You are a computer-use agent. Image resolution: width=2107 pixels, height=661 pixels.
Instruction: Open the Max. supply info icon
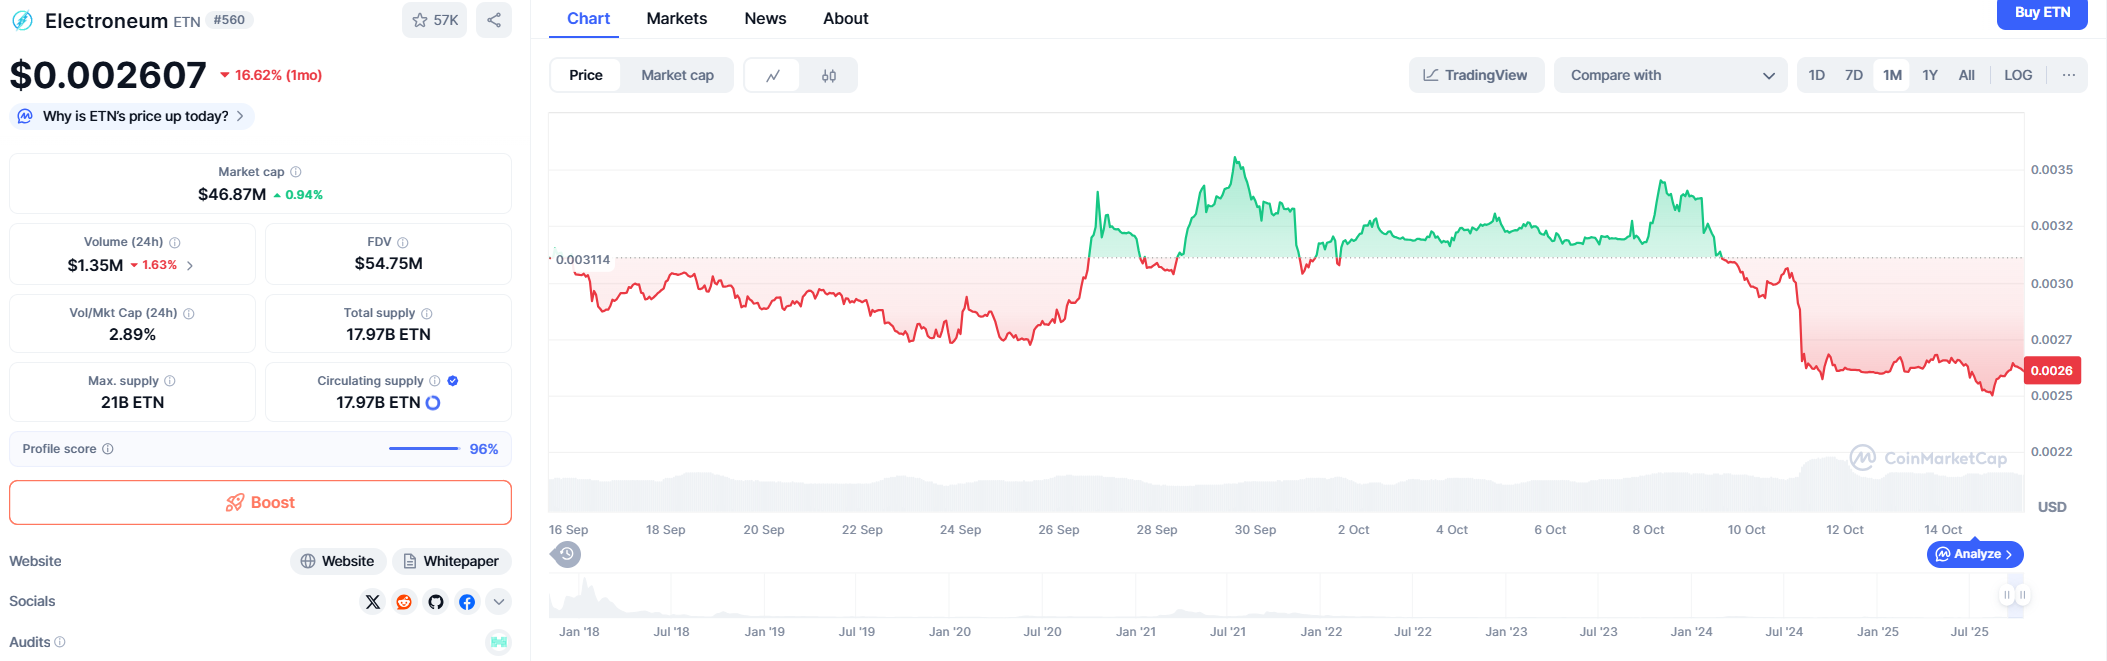point(170,381)
